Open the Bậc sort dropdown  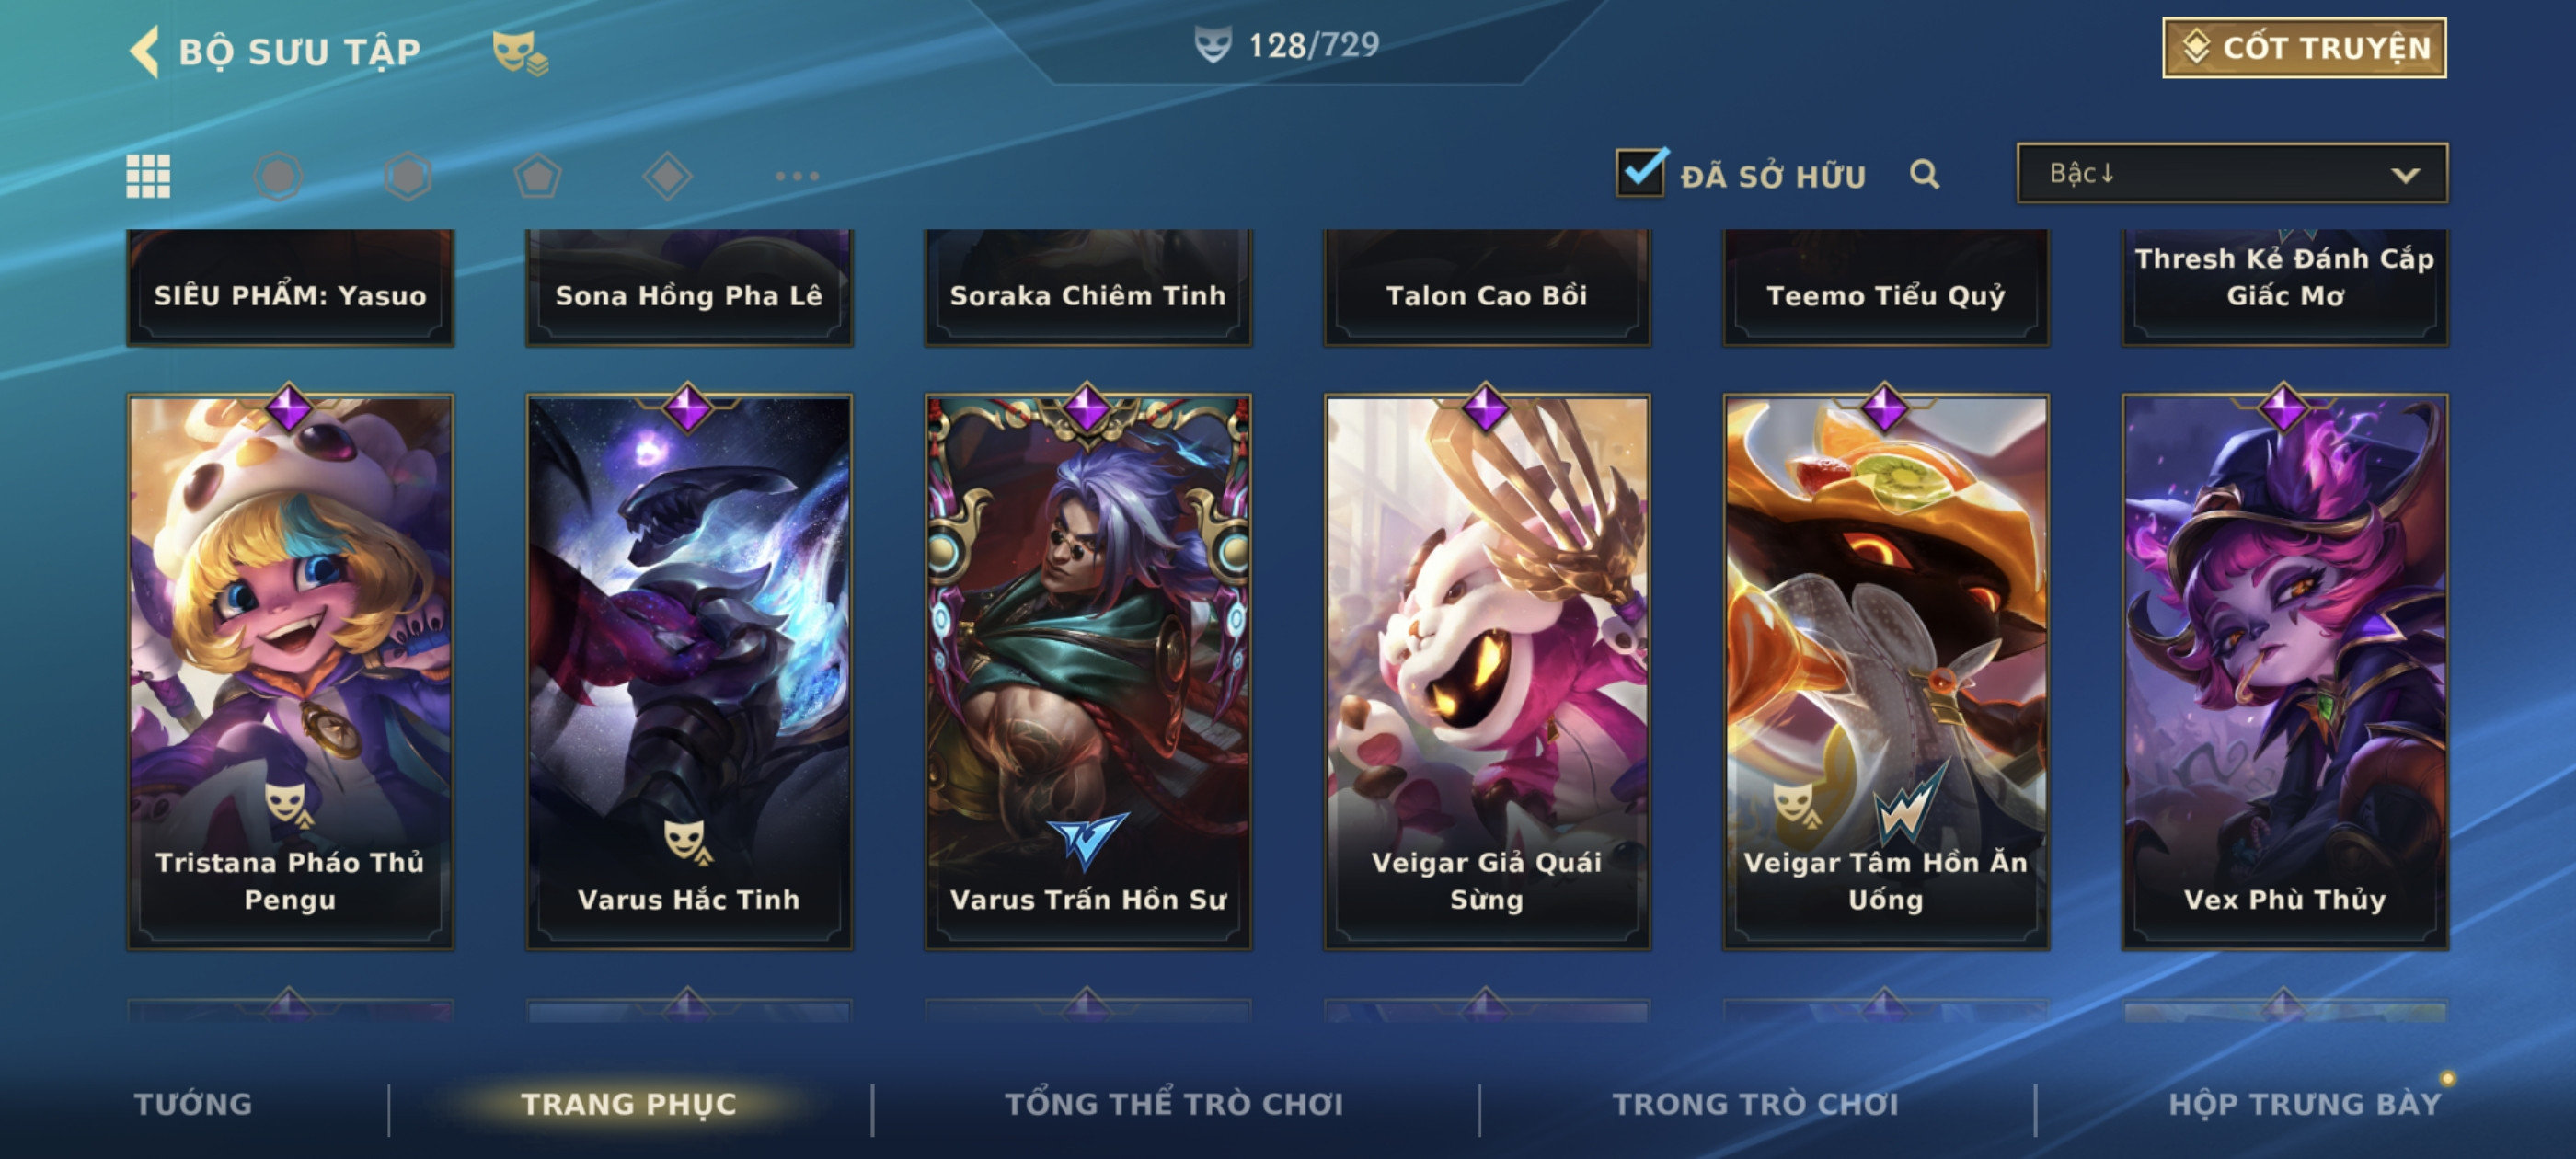(2232, 173)
